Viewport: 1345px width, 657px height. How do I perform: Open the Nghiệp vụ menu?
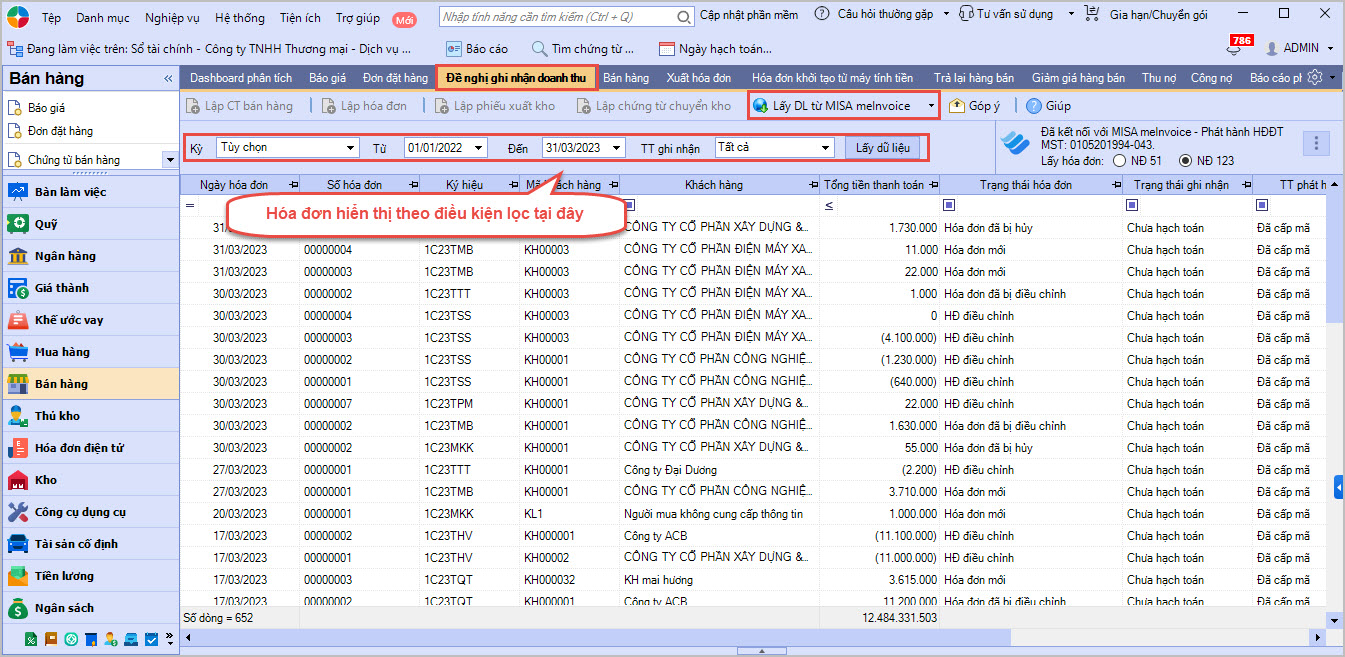172,18
